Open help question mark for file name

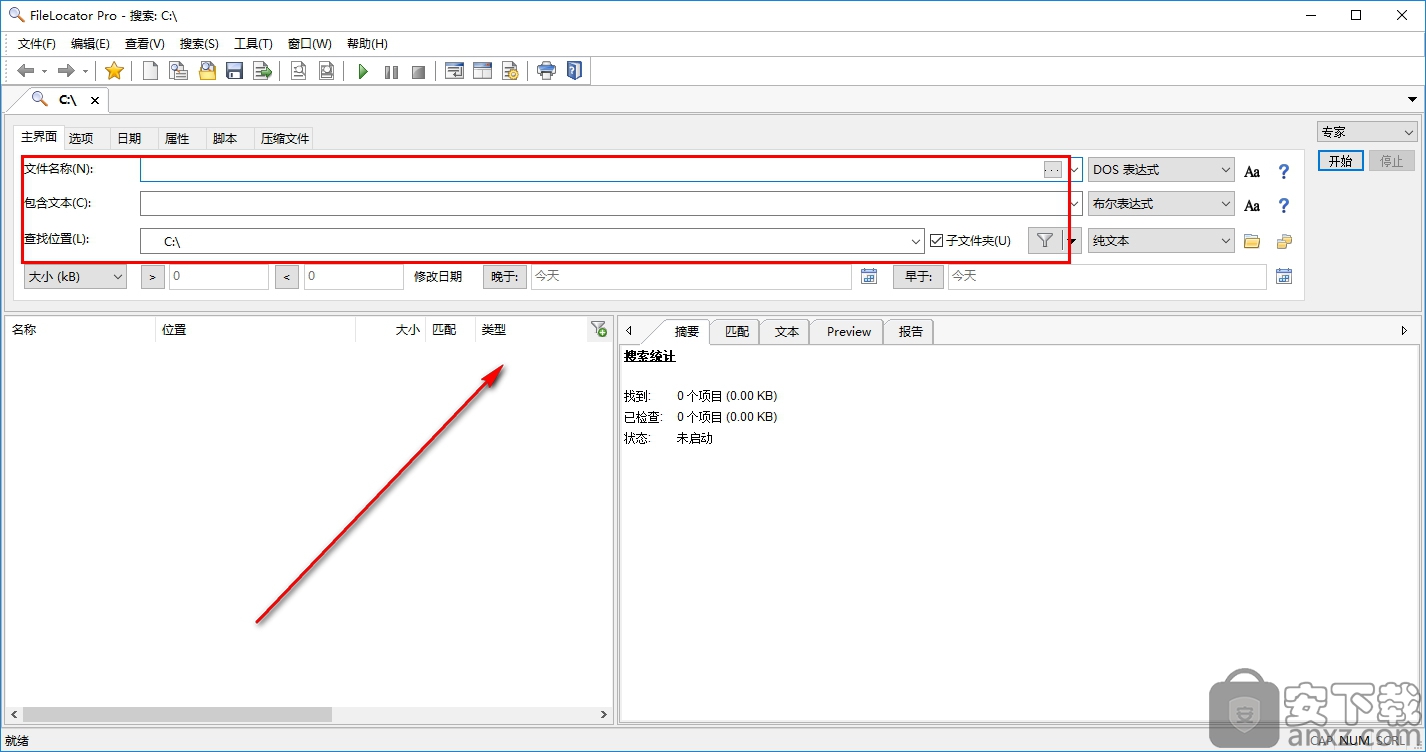pyautogui.click(x=1284, y=172)
